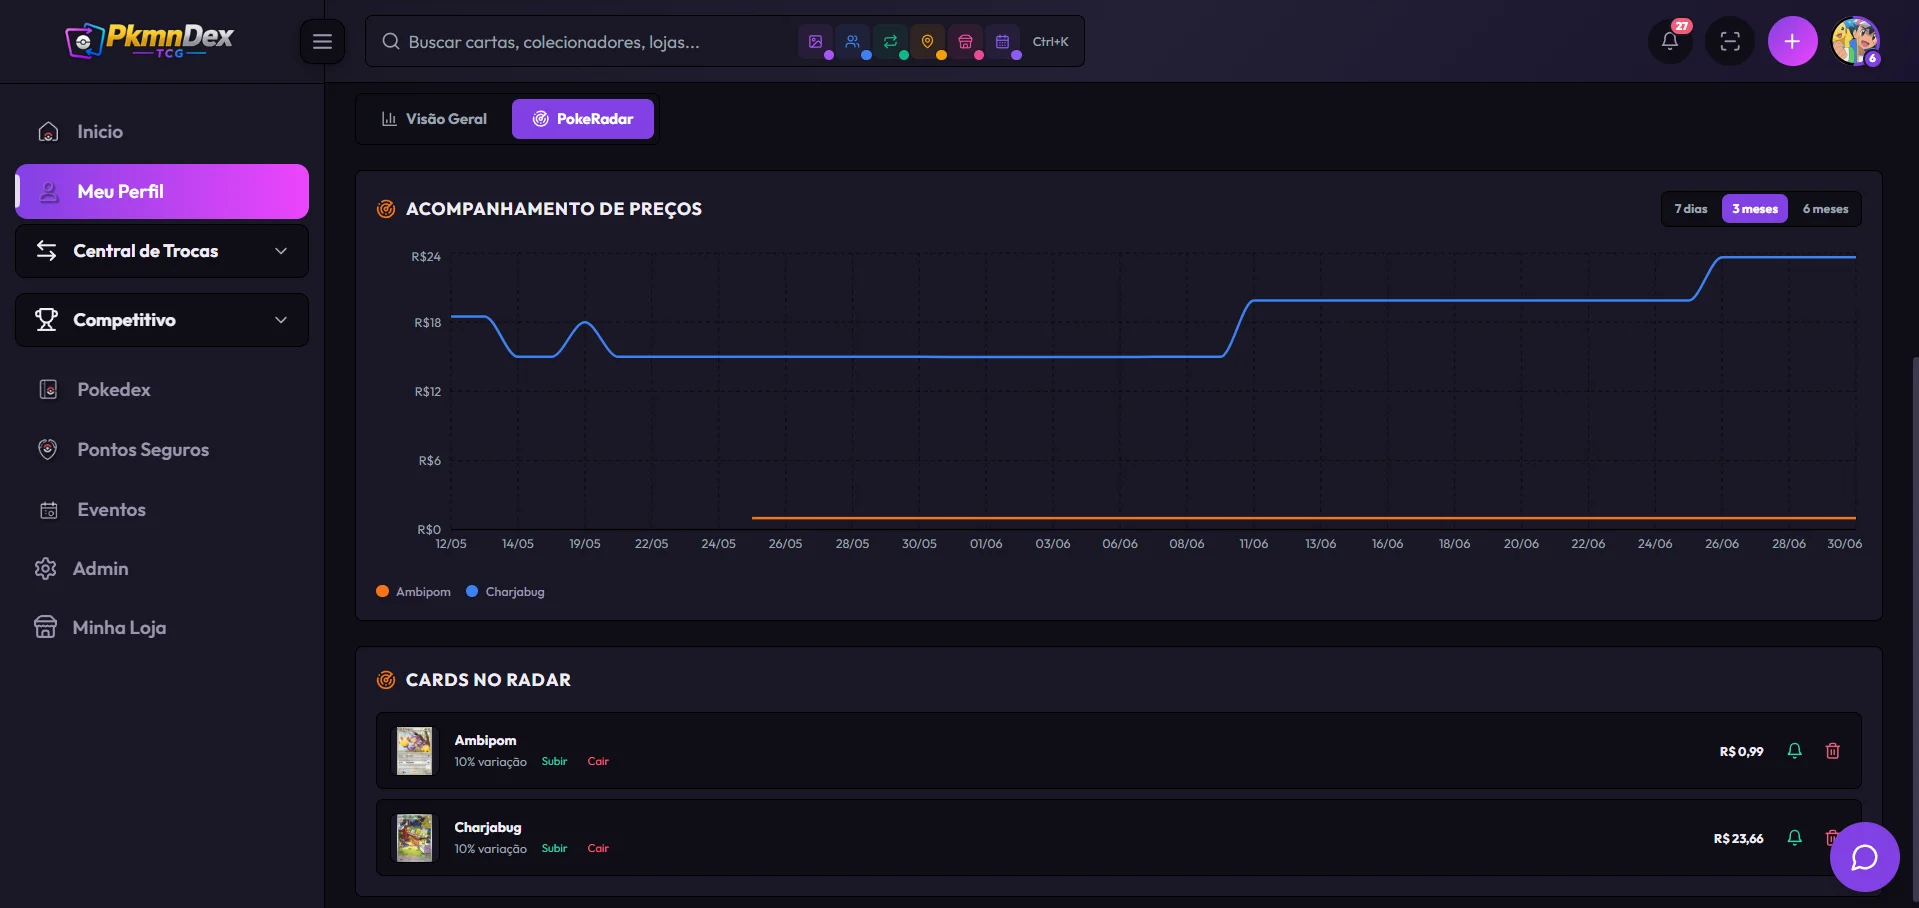Select the location pin filter in search bar

[927, 42]
